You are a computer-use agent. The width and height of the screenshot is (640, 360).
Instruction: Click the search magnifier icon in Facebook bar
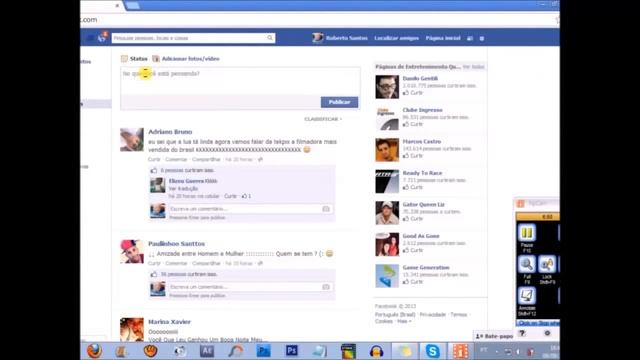point(270,38)
